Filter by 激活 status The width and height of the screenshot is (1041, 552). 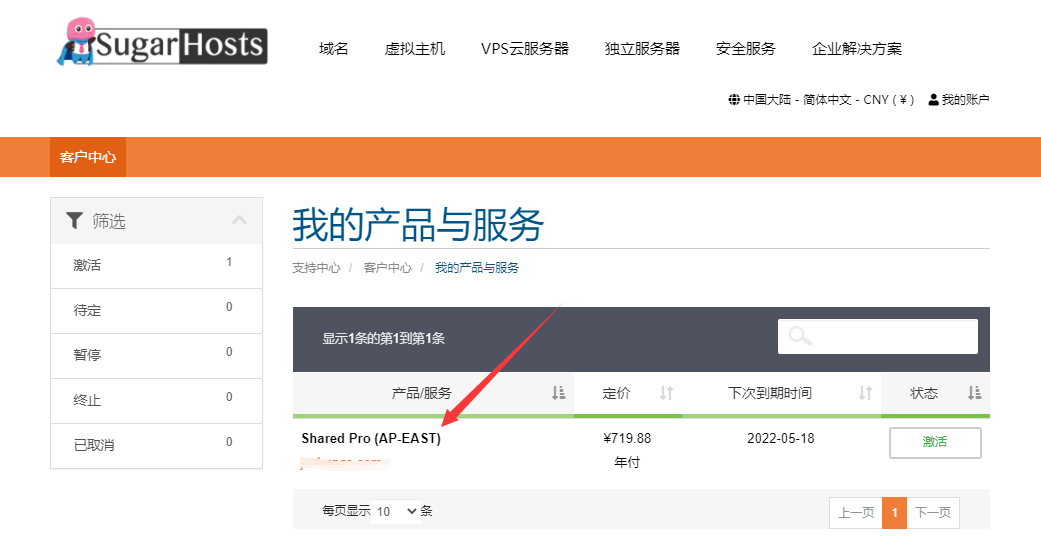pos(157,266)
